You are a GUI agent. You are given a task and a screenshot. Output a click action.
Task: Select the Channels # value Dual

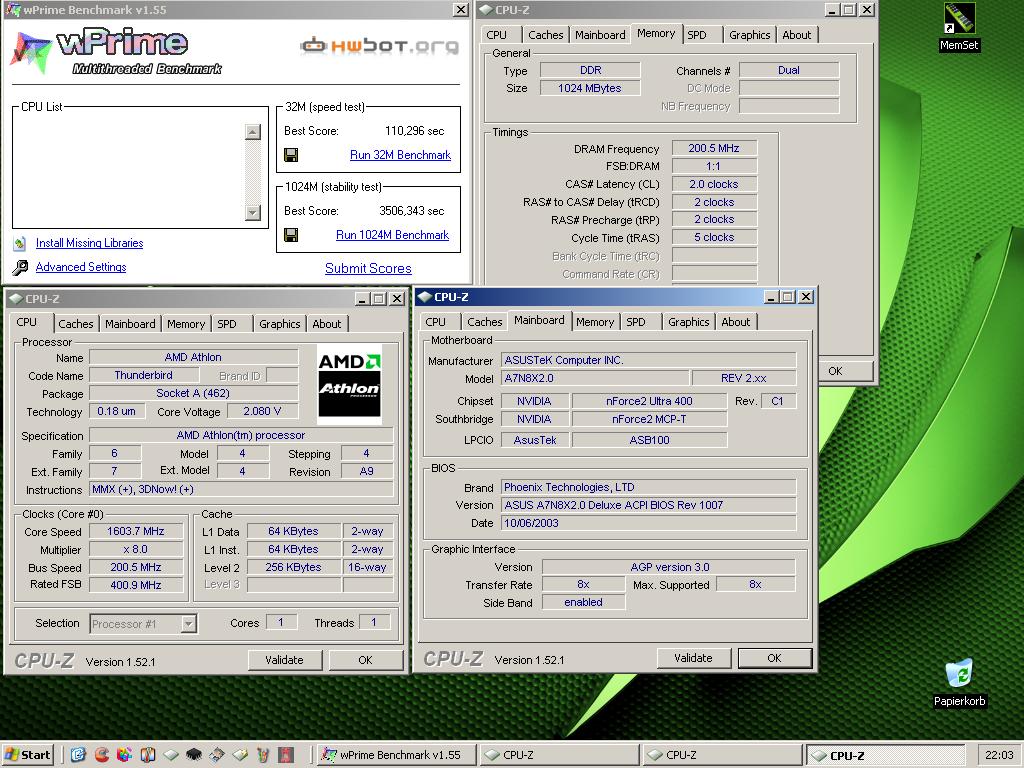click(x=789, y=71)
